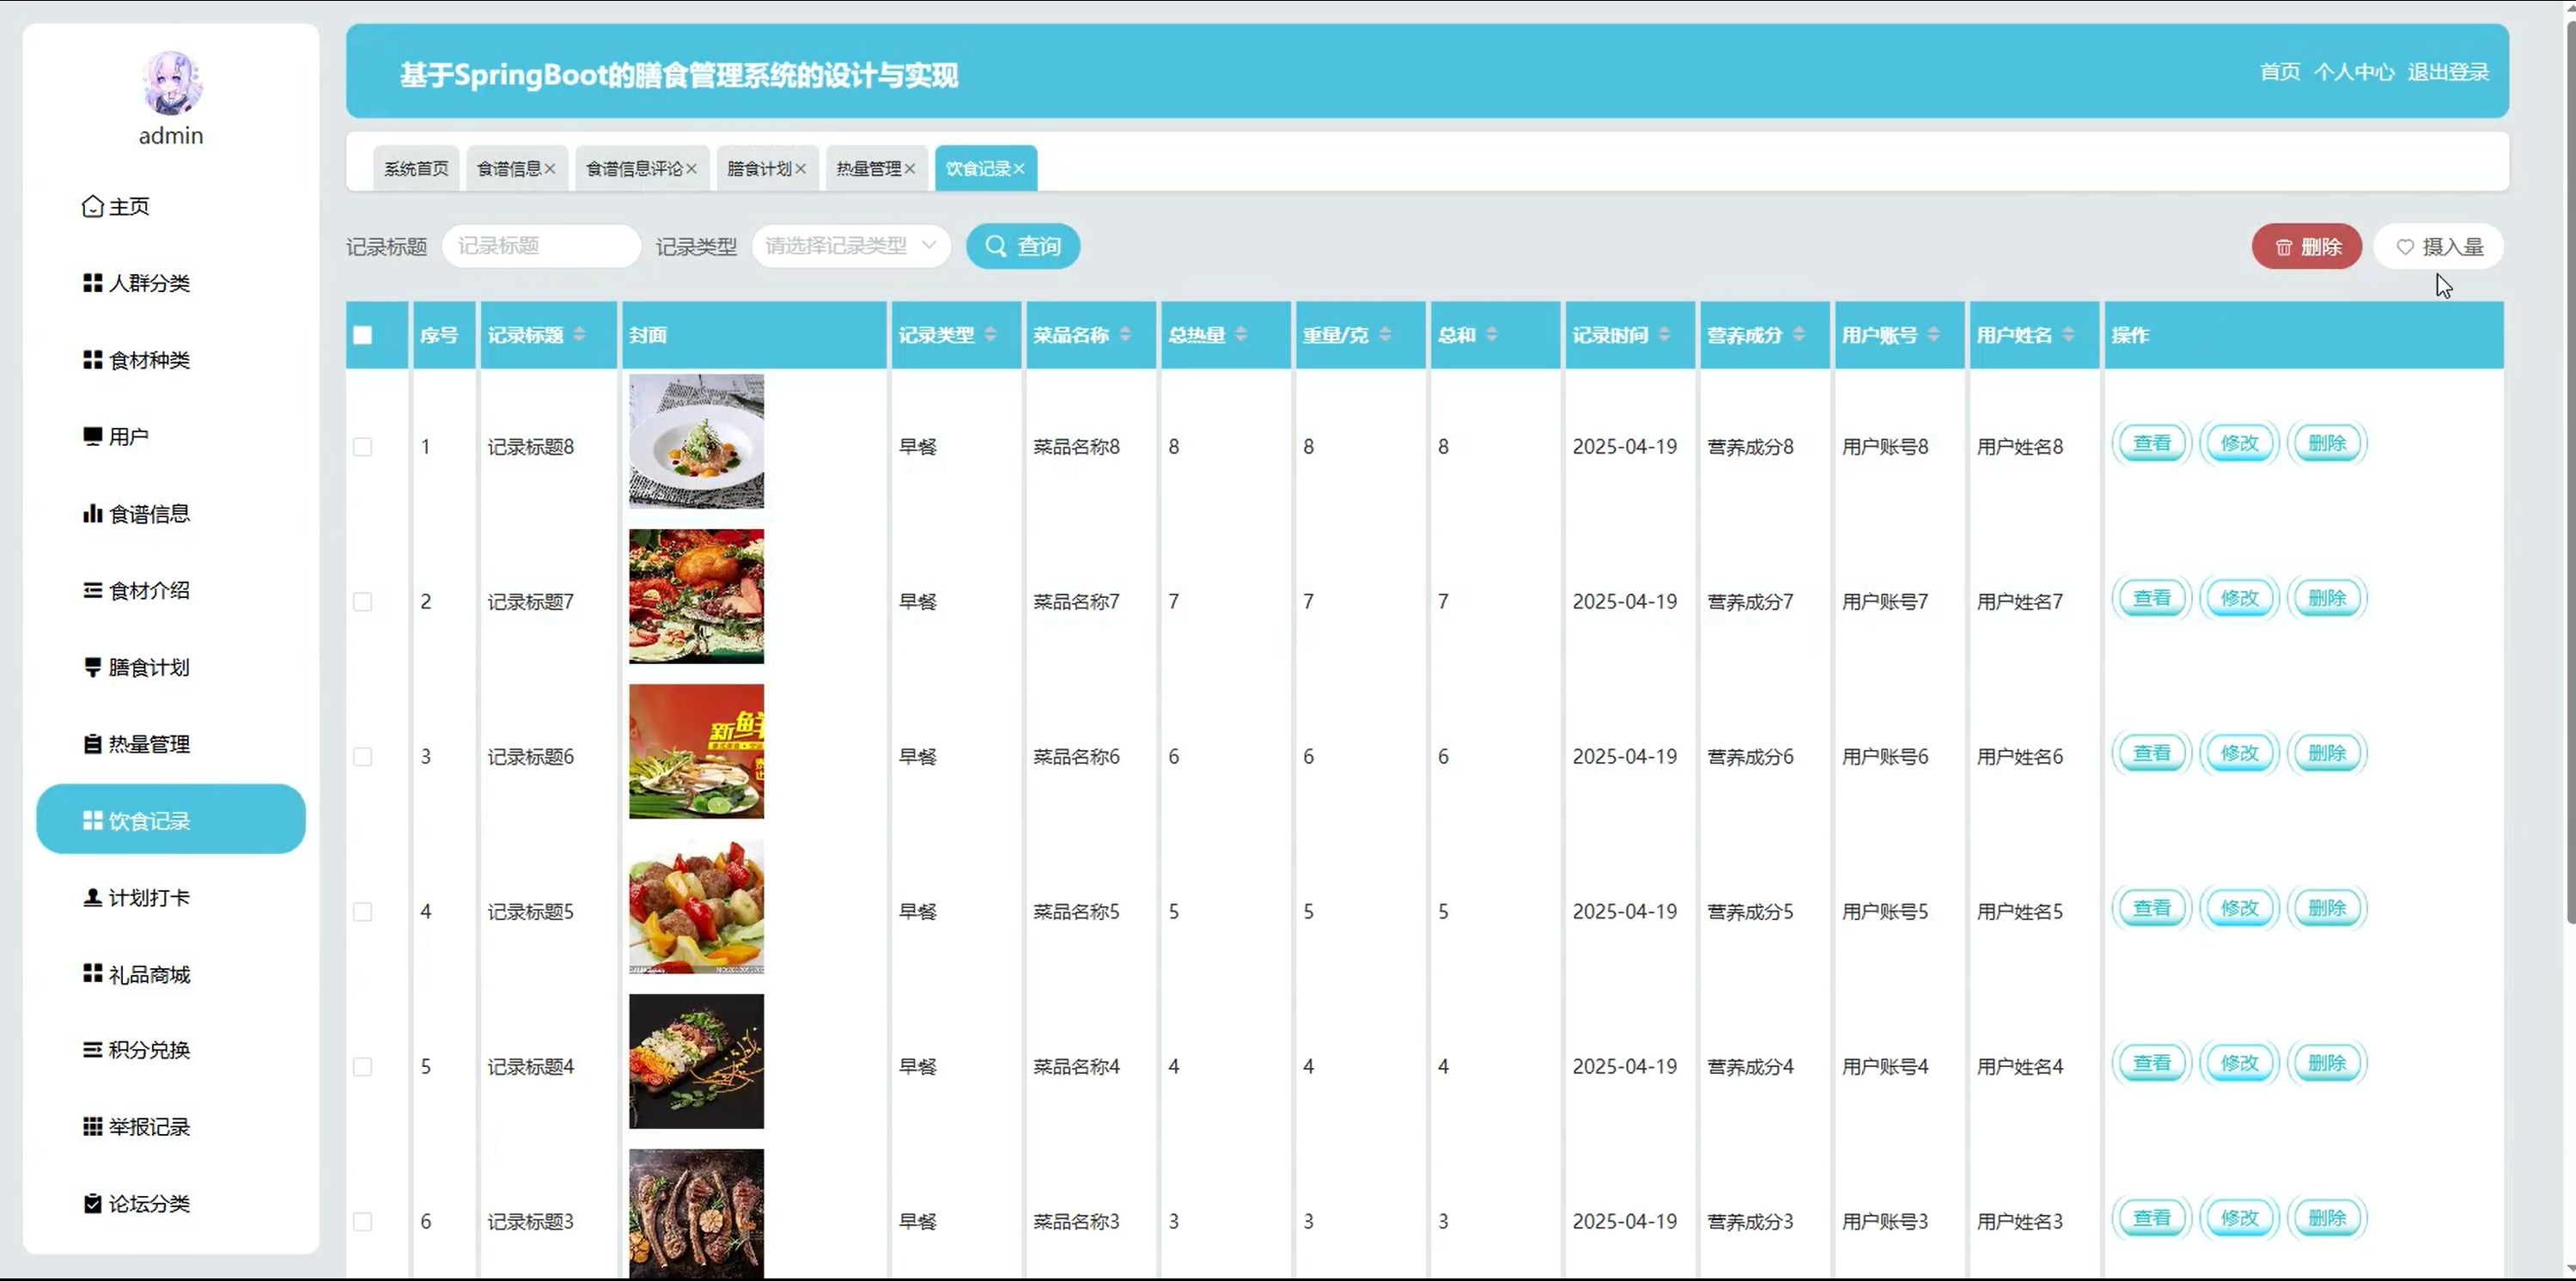This screenshot has height=1281, width=2576.
Task: Click the checklist icon beside 论坛分类
Action: [x=92, y=1203]
